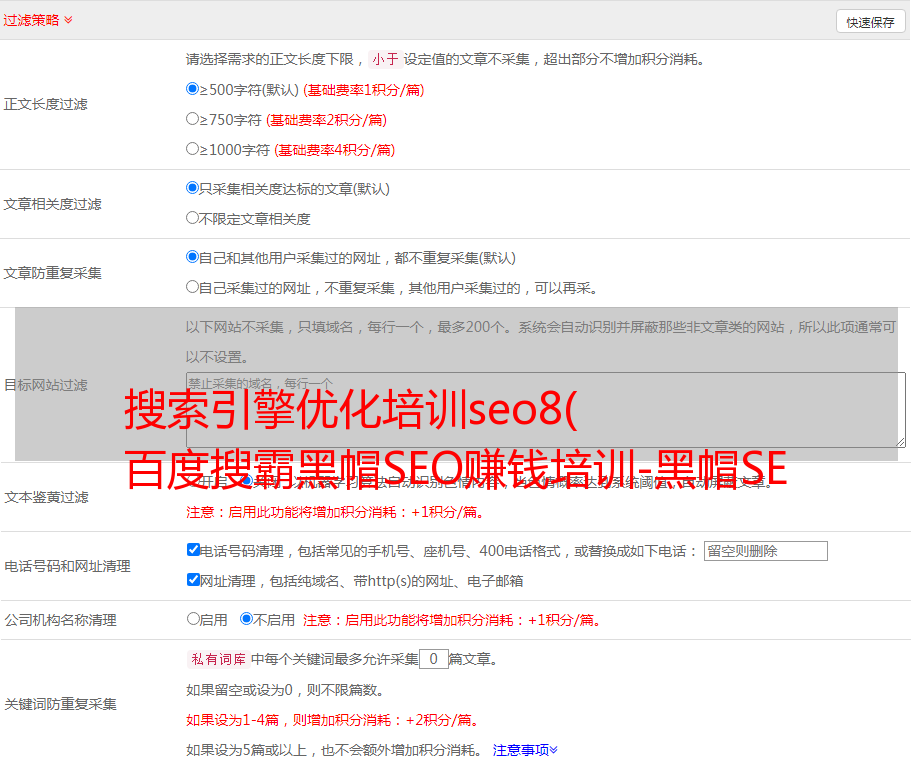Select 自己和其他用户采集过的网址都不重复采集 option
This screenshot has width=912, height=768.
pyautogui.click(x=193, y=257)
